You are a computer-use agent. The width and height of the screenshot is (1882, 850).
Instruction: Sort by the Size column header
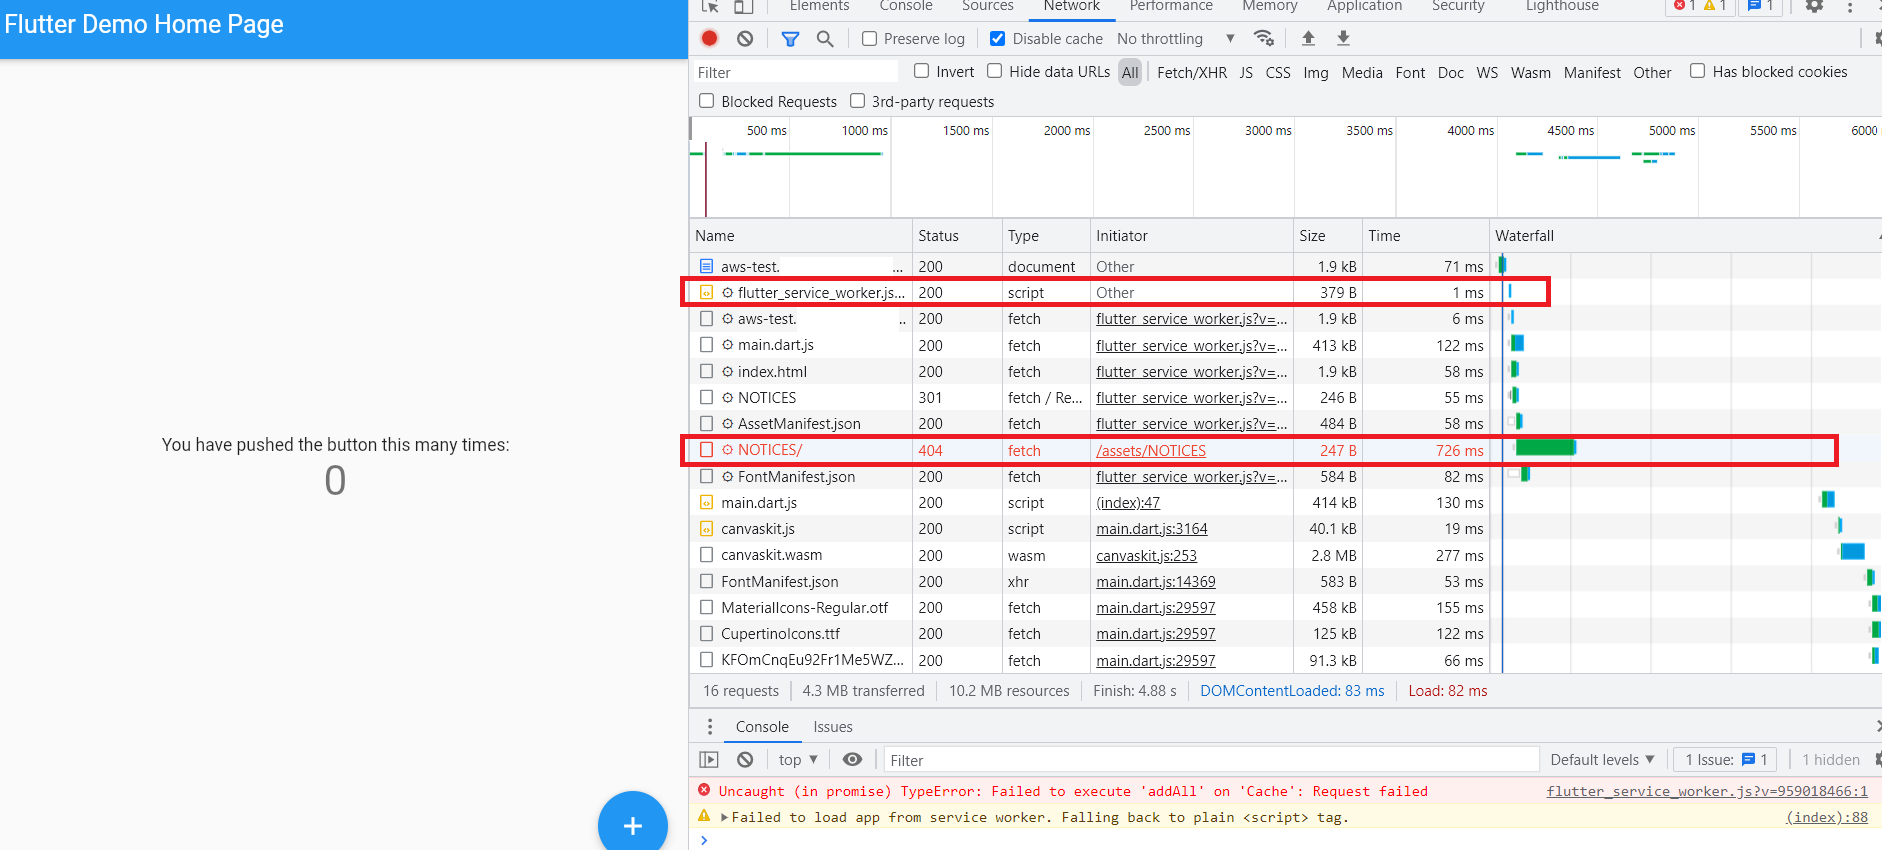coord(1327,236)
